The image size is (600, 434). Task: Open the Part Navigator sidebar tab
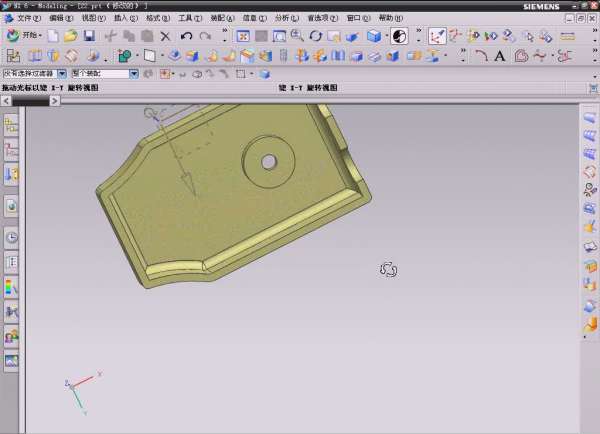[x=11, y=150]
